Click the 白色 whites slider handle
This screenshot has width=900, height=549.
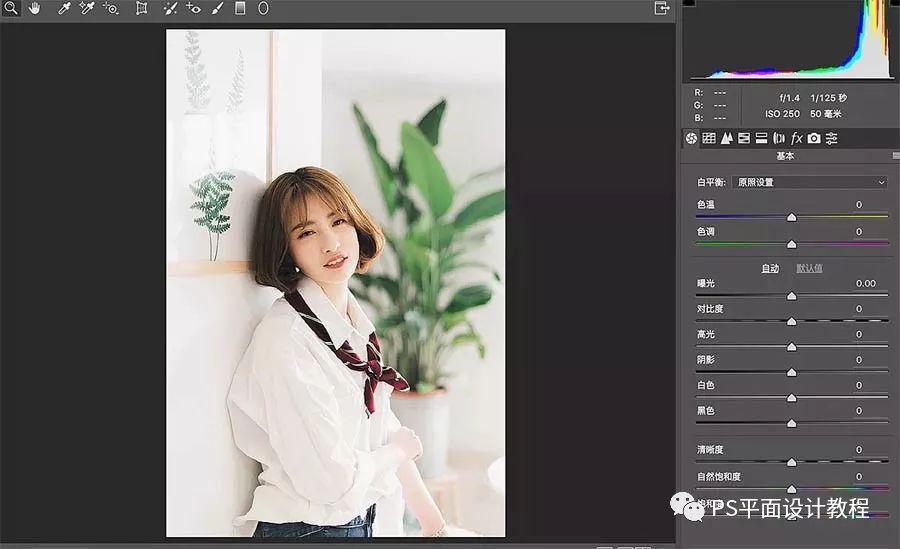point(792,397)
